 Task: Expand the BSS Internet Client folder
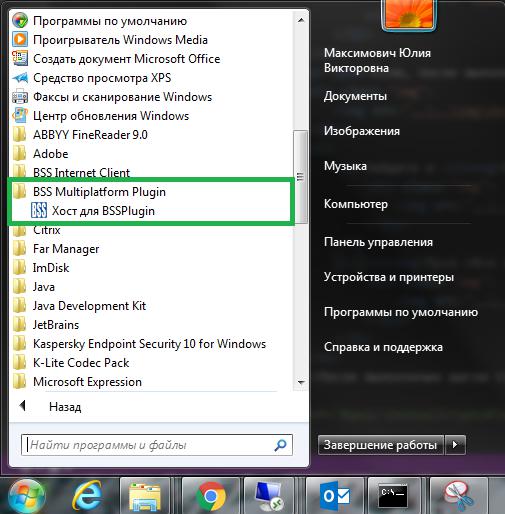pos(71,172)
